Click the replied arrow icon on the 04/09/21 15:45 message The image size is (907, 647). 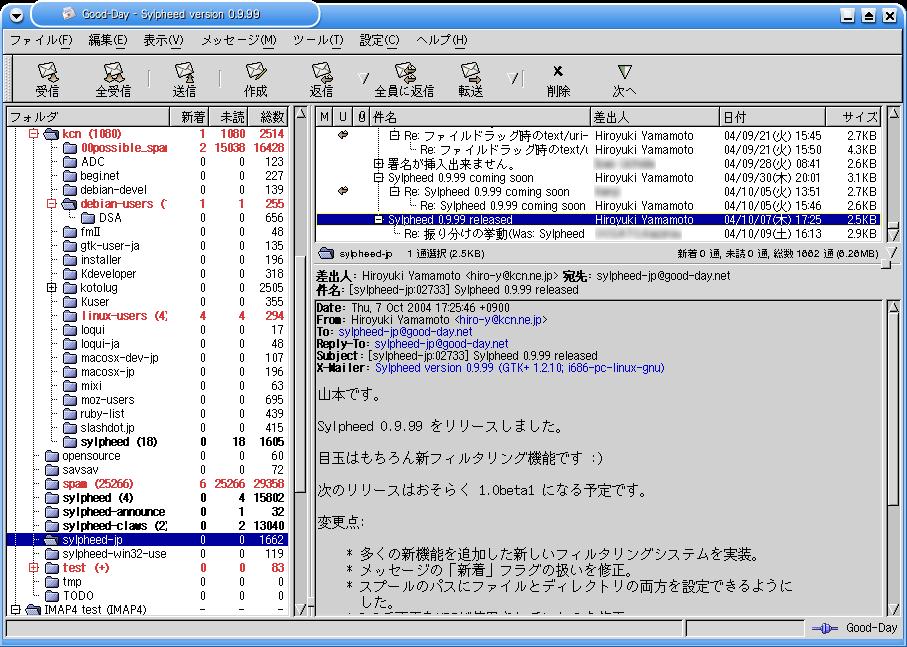(x=342, y=135)
